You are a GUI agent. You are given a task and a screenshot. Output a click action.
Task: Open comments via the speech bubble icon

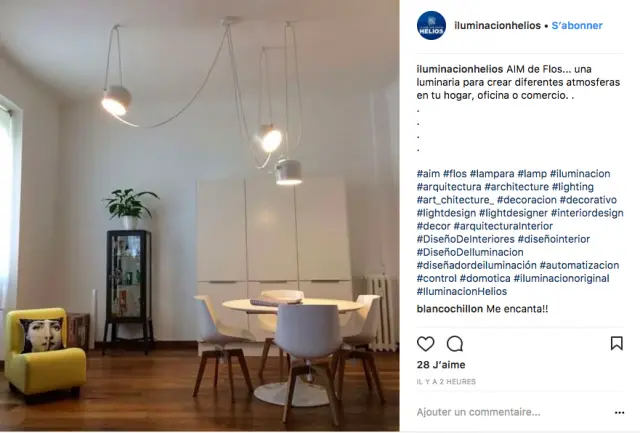[x=455, y=344]
